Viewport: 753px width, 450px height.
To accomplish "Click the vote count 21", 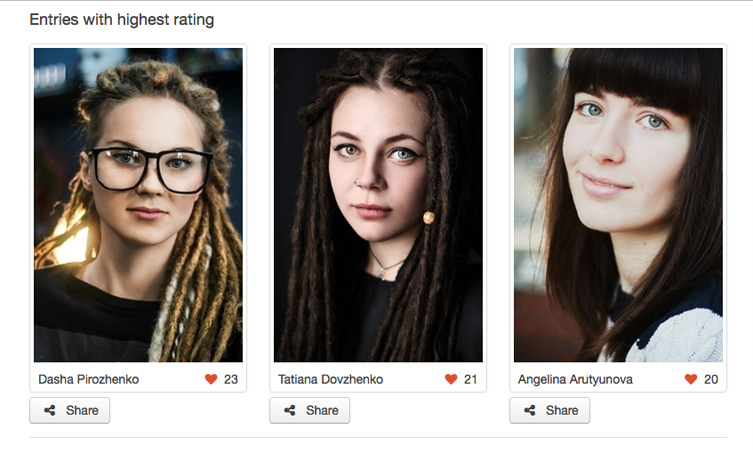I will click(471, 379).
